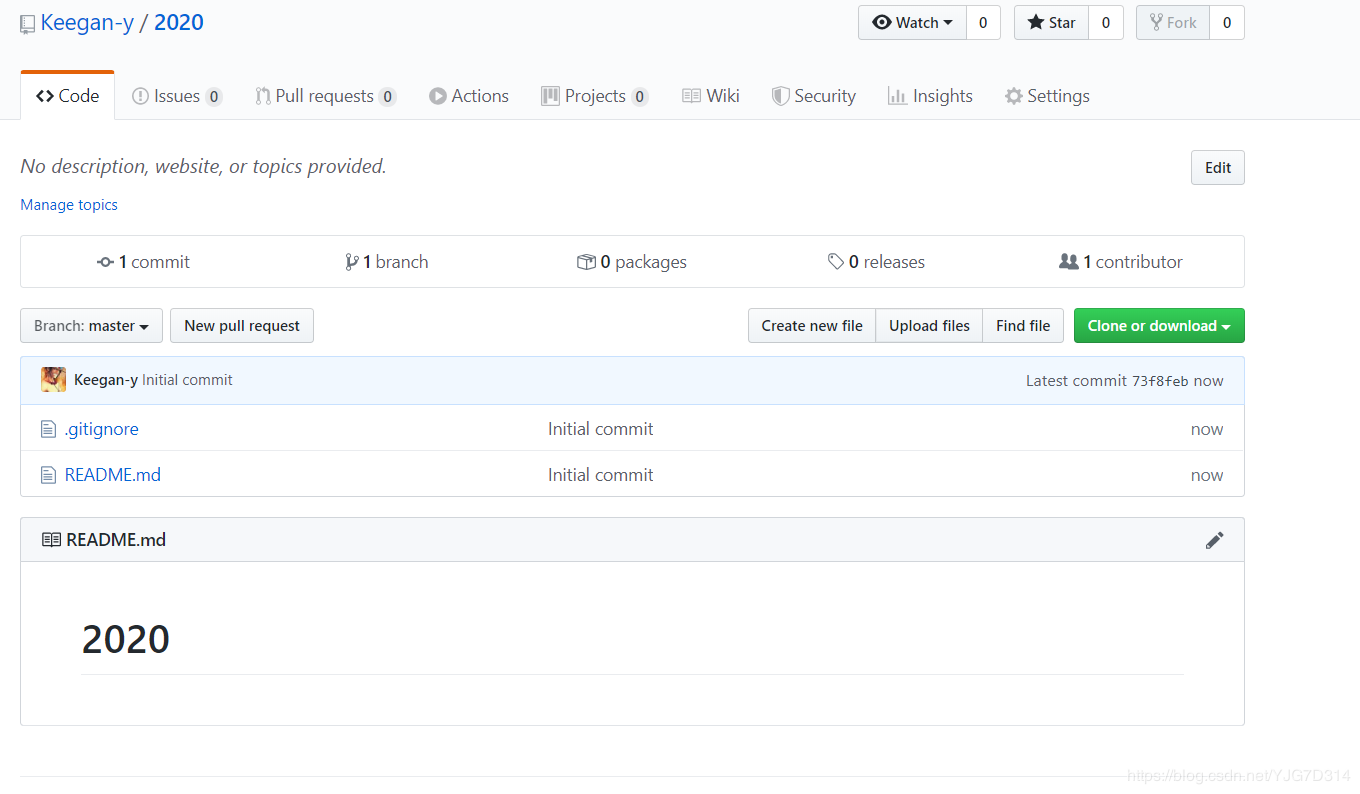Click the New pull request button

(x=242, y=326)
